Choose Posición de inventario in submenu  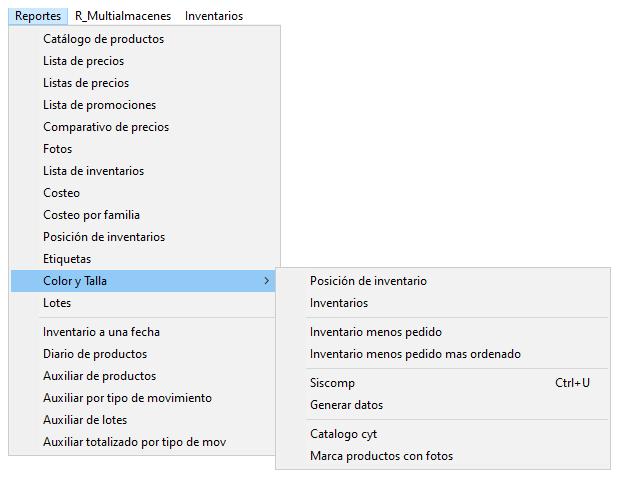click(x=443, y=281)
